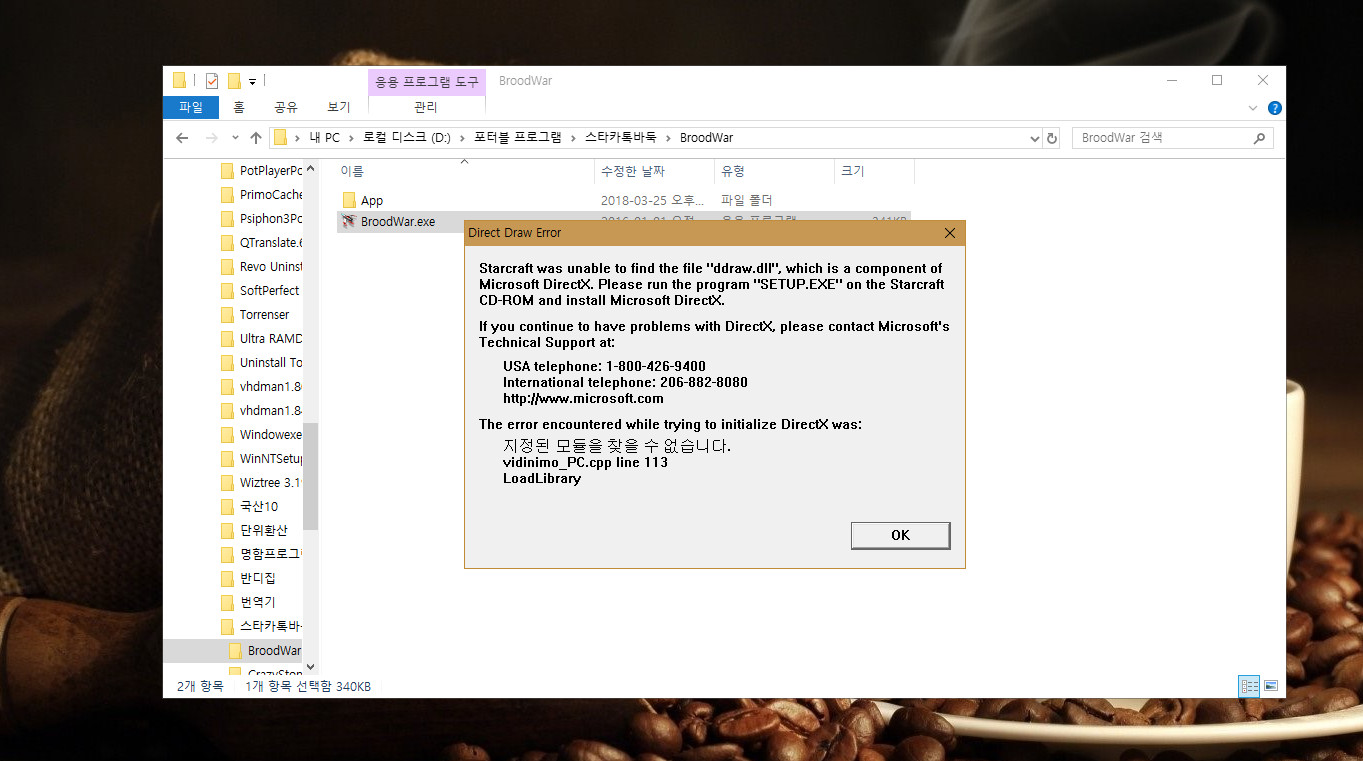Select SoftPerfect folder in tree
Screen dimensions: 1363x761
coord(260,291)
